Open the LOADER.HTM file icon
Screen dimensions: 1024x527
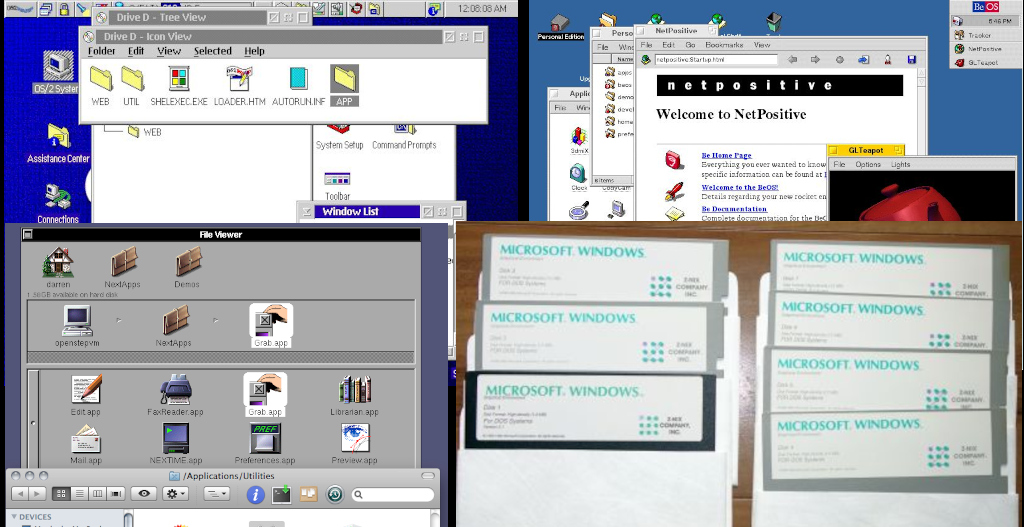point(239,80)
